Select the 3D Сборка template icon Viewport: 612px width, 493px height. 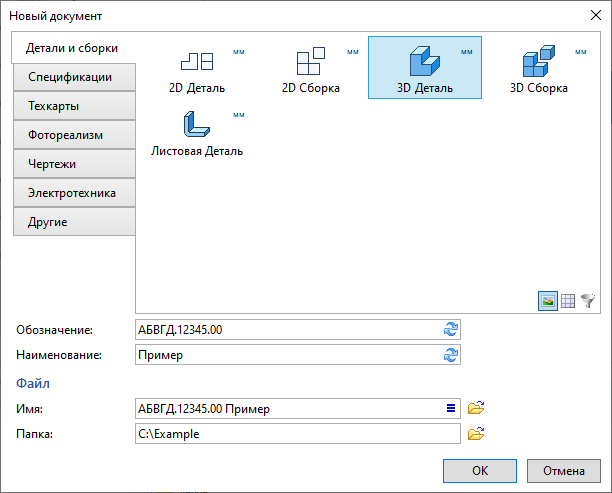click(539, 62)
